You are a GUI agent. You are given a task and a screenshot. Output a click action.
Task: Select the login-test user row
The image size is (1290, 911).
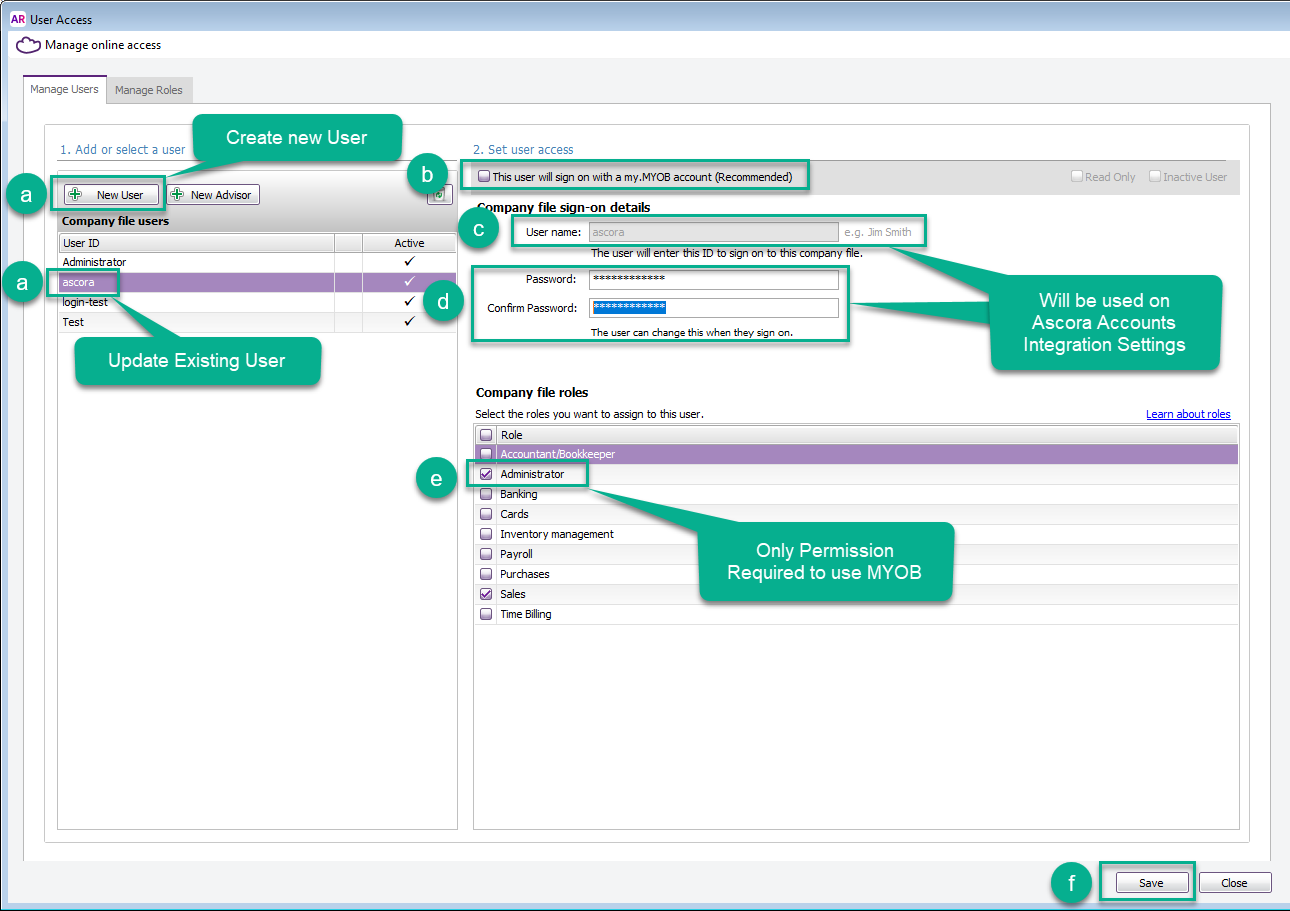coord(85,302)
